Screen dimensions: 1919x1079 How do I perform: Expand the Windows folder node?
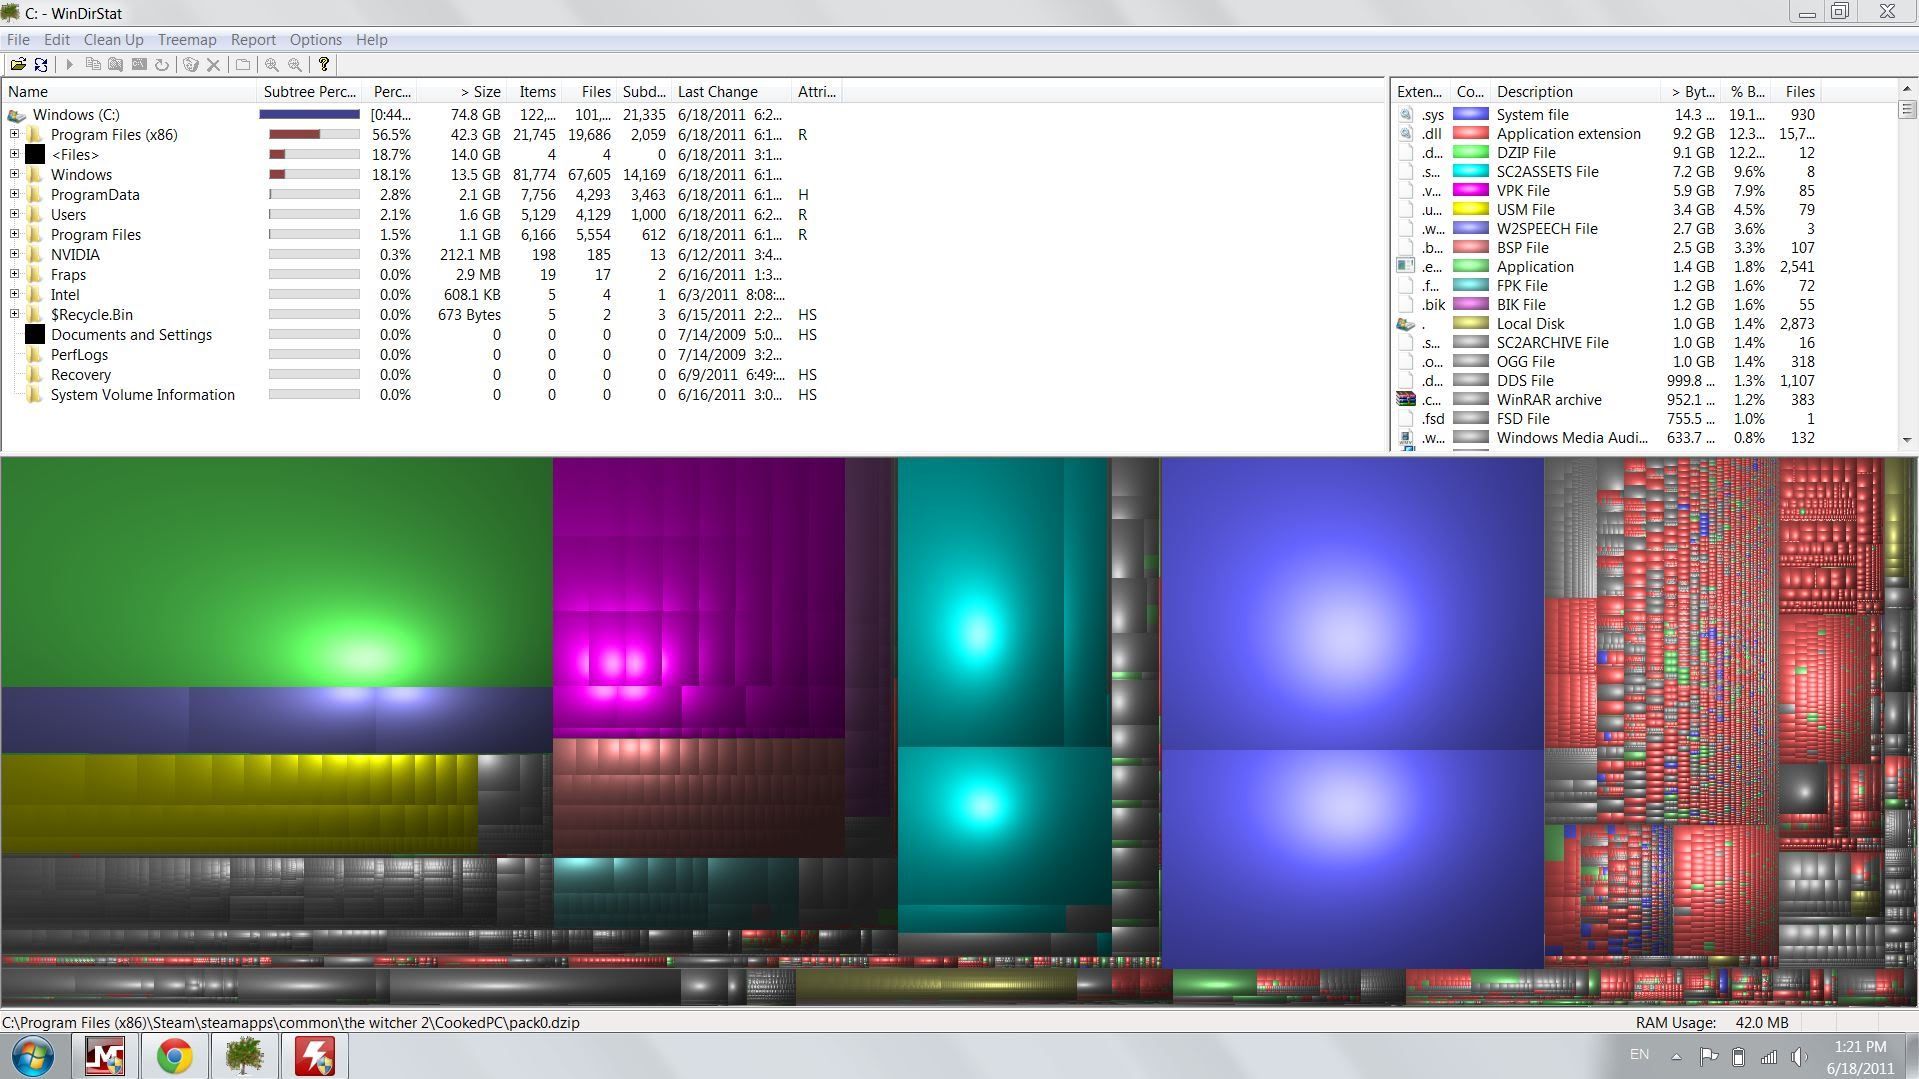click(x=15, y=174)
